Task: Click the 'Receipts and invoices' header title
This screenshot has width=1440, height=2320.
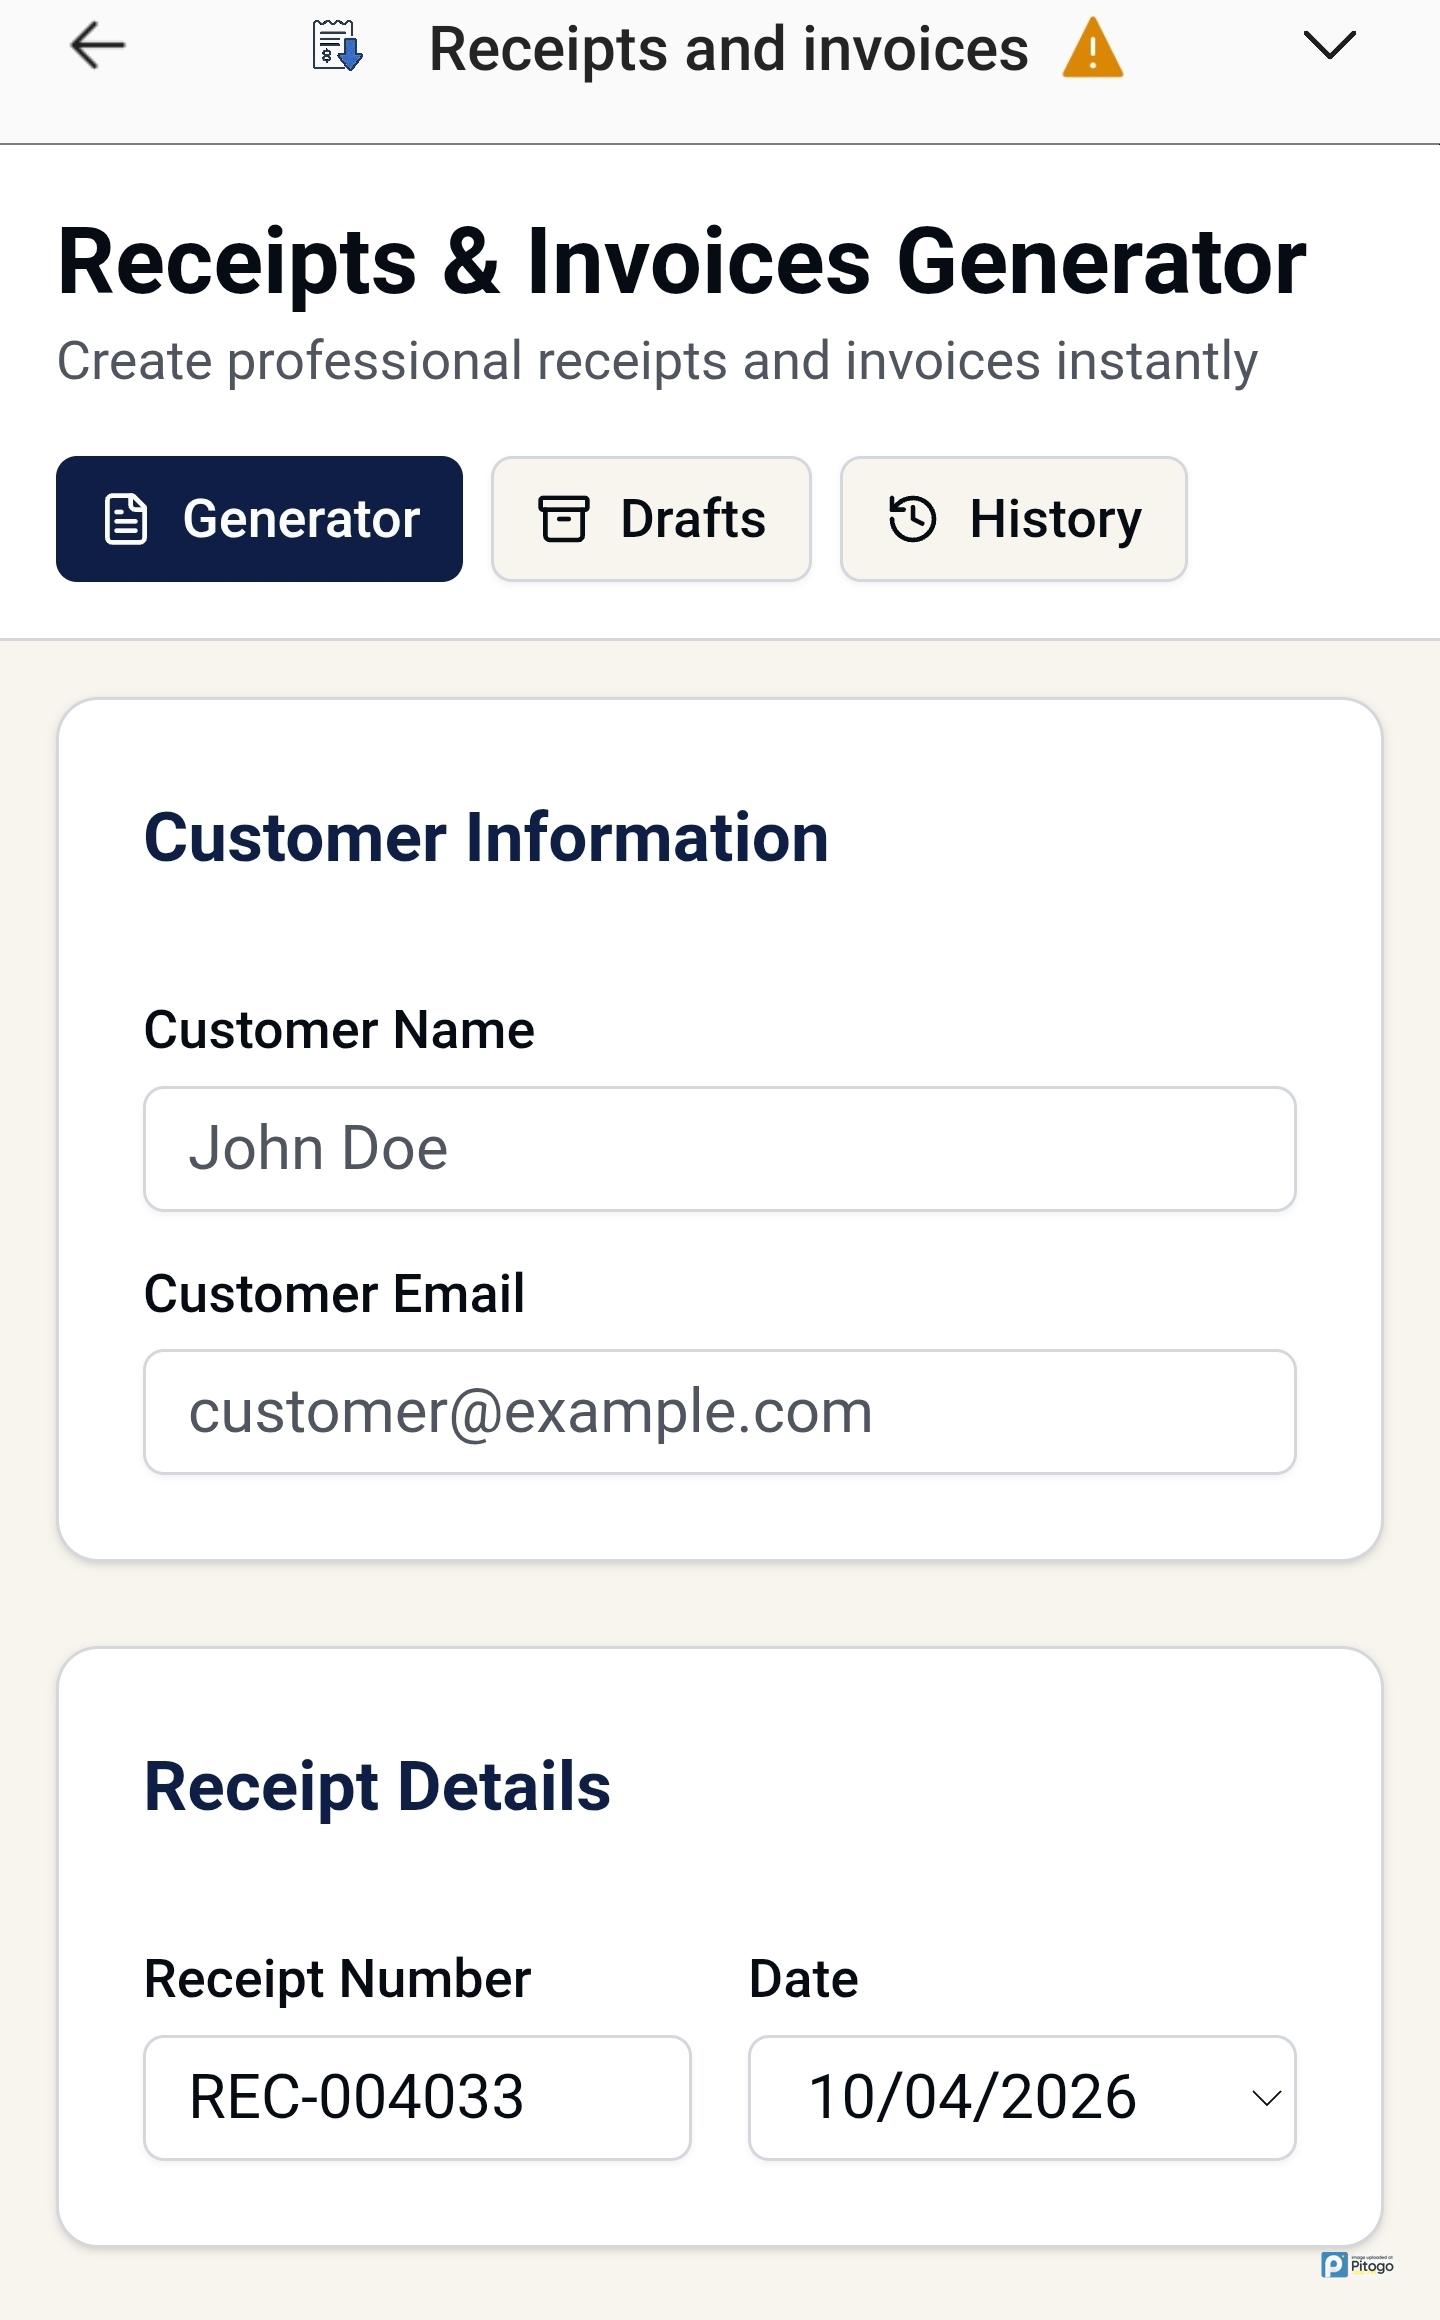Action: click(728, 49)
